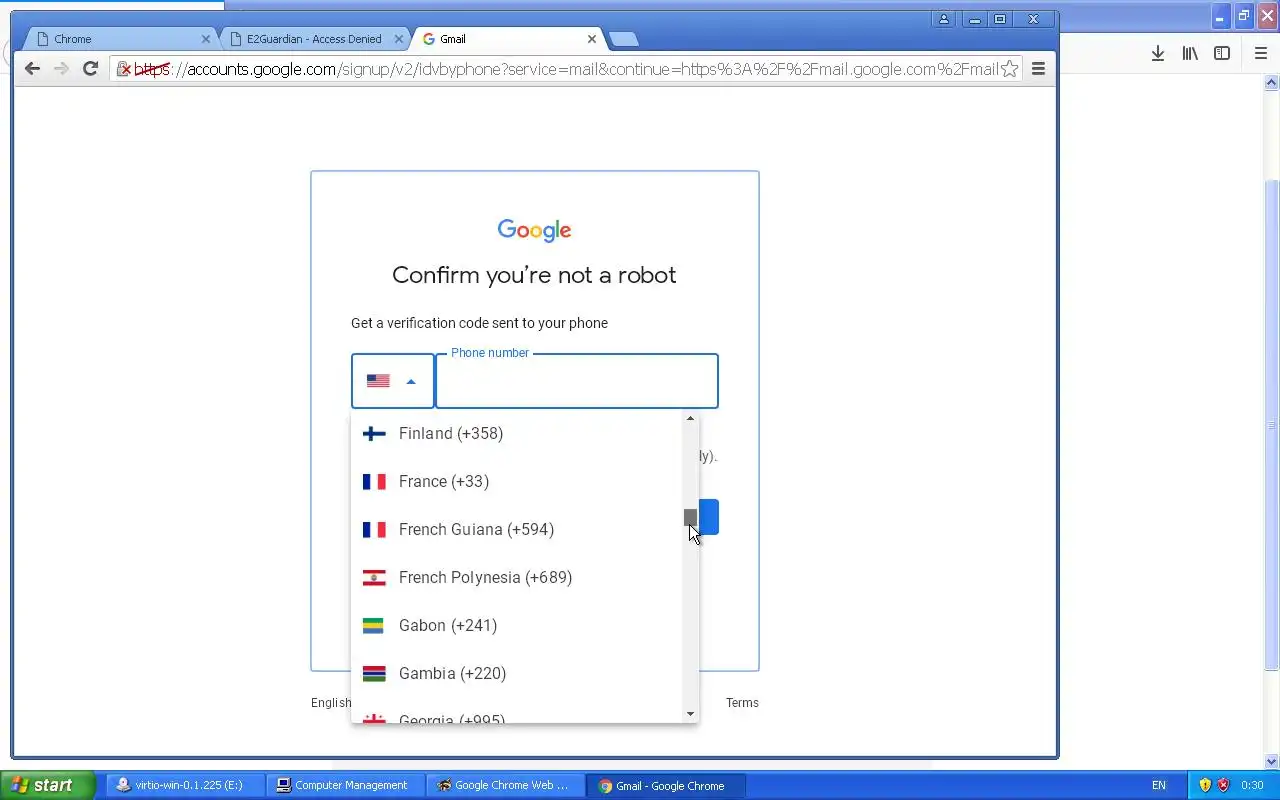Open Firefox downloads arrow in back window
Viewport: 1280px width, 800px height.
point(1158,54)
